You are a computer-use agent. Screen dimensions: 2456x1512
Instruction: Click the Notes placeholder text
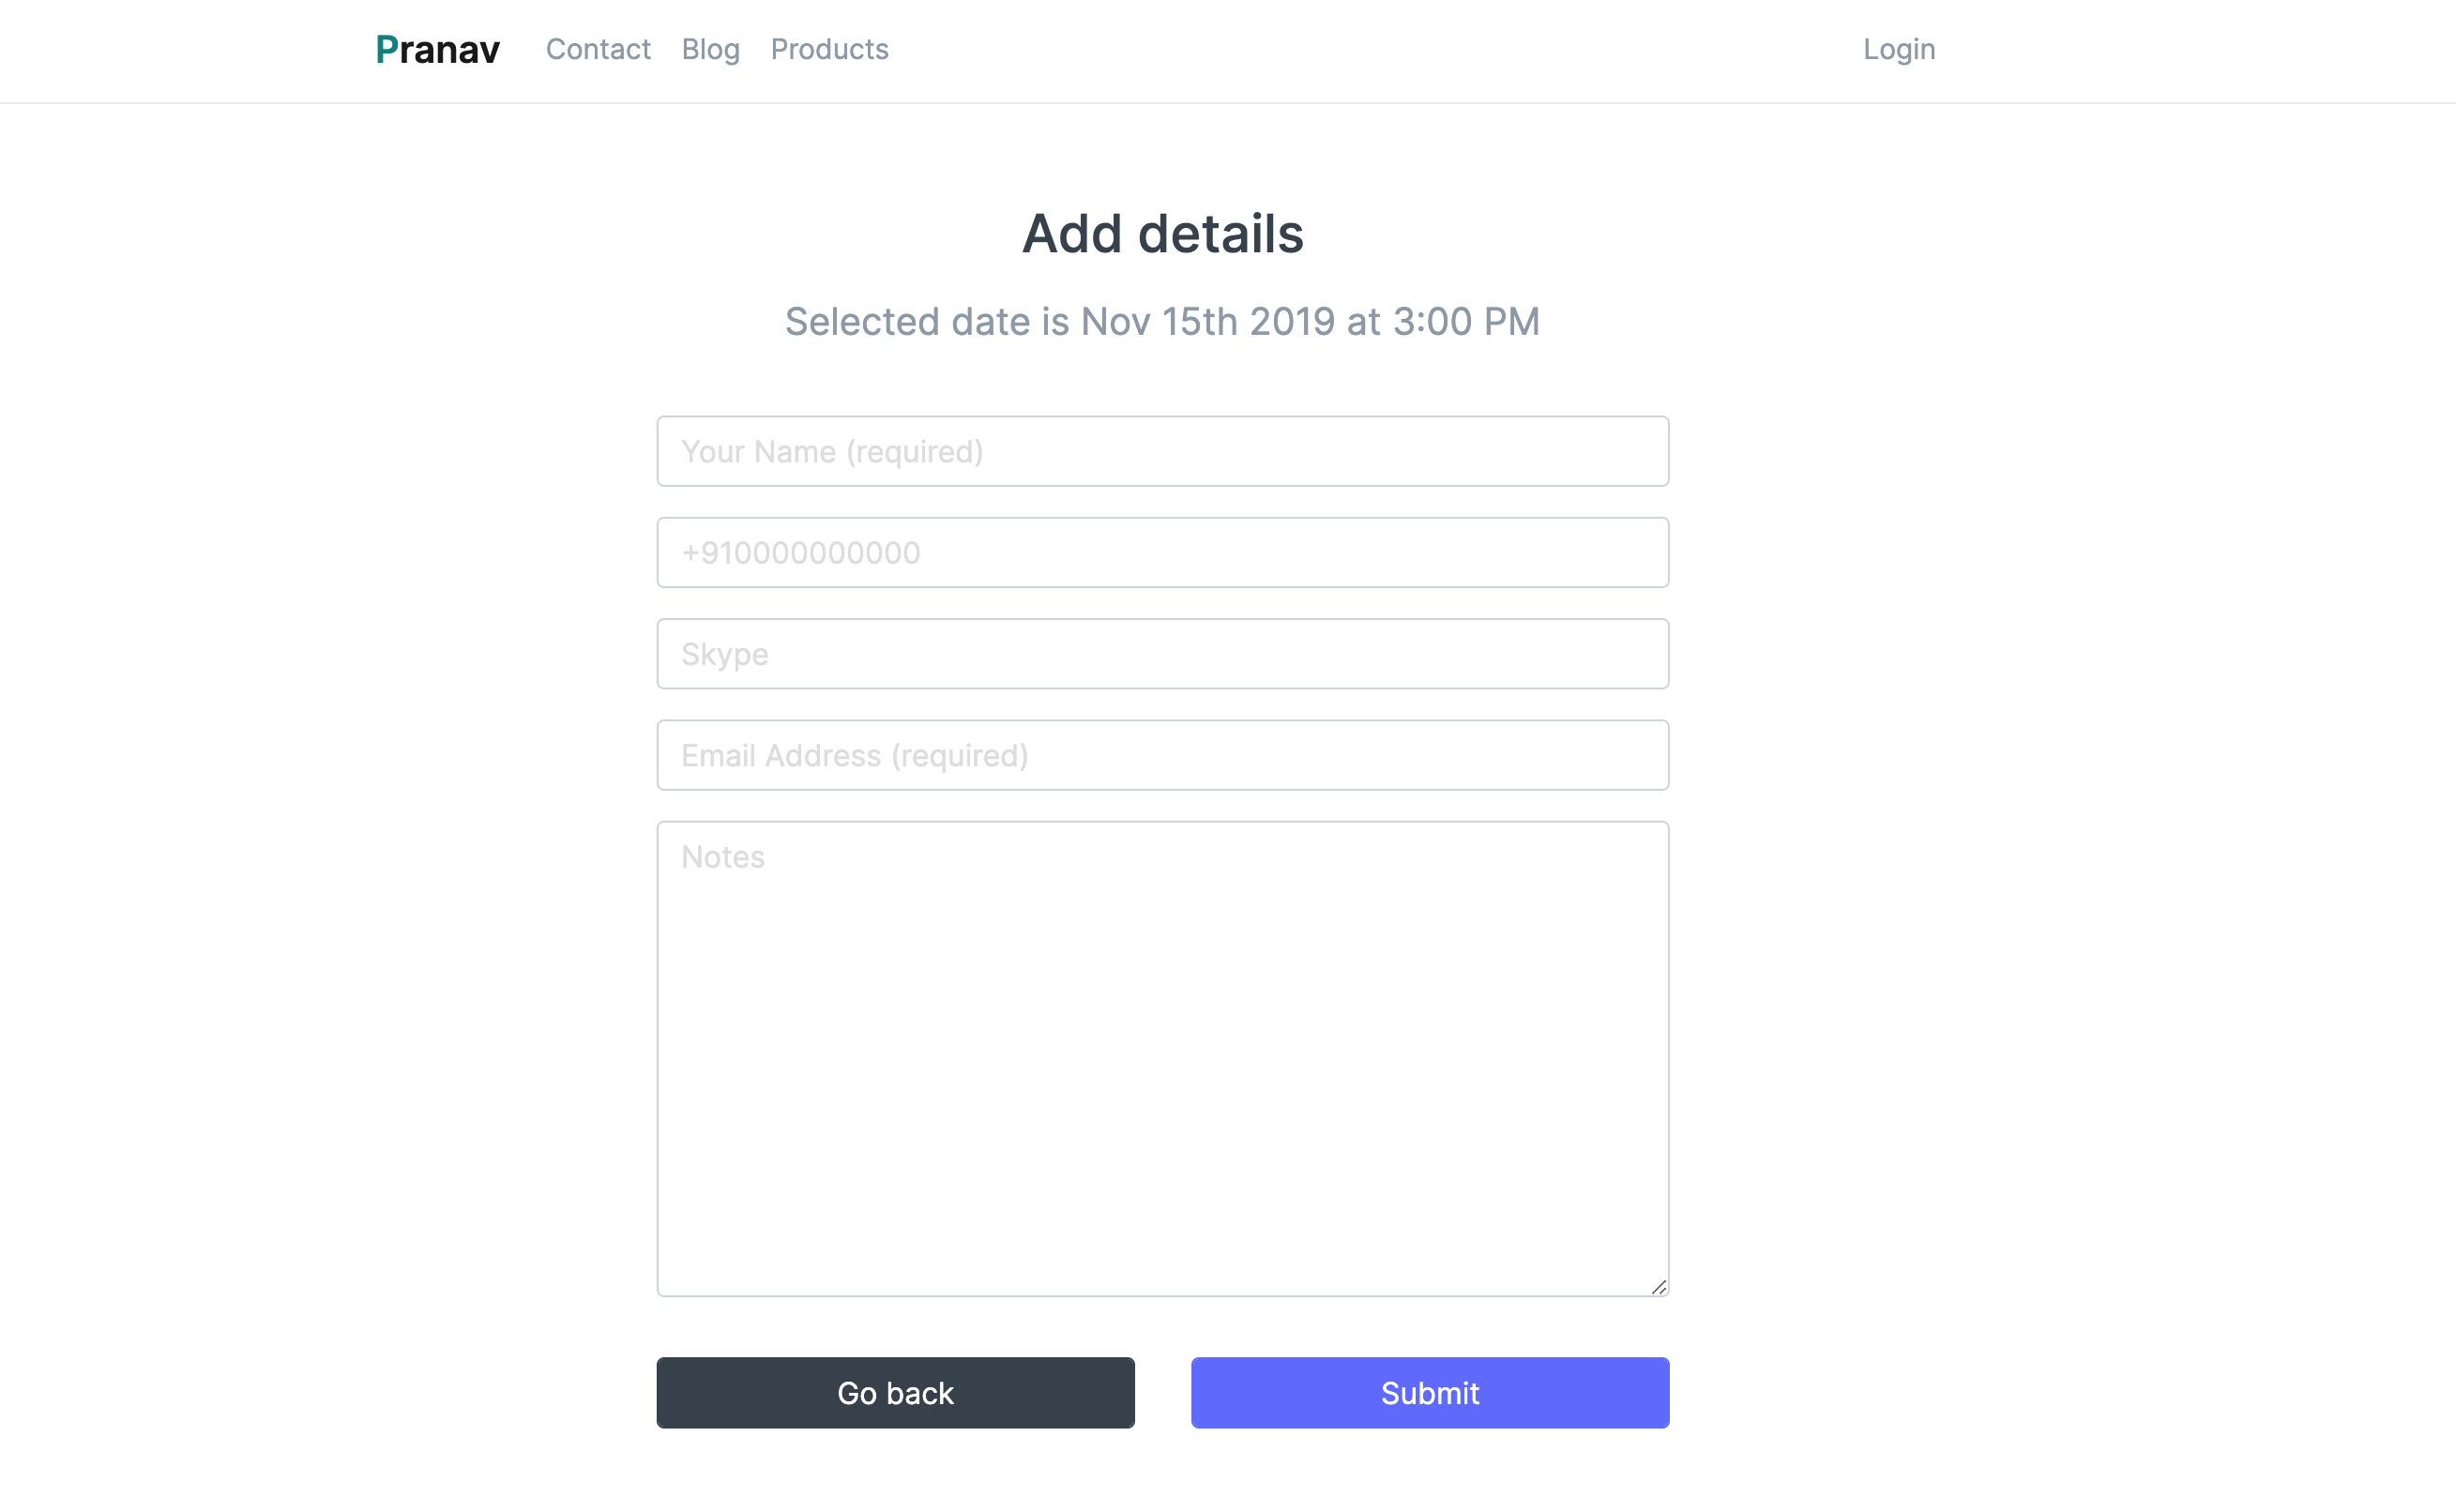pos(723,857)
